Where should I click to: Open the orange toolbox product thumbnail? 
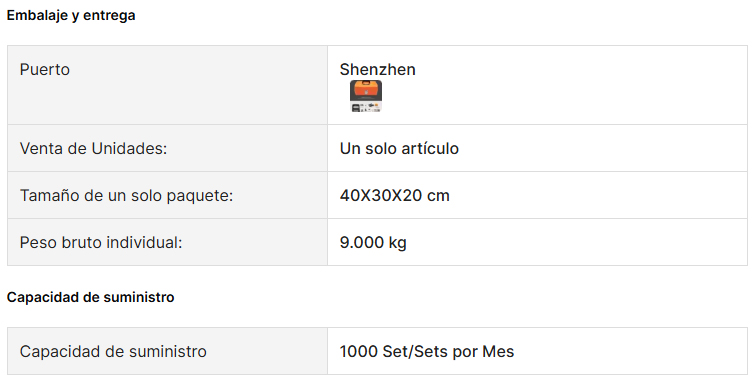pyautogui.click(x=365, y=96)
